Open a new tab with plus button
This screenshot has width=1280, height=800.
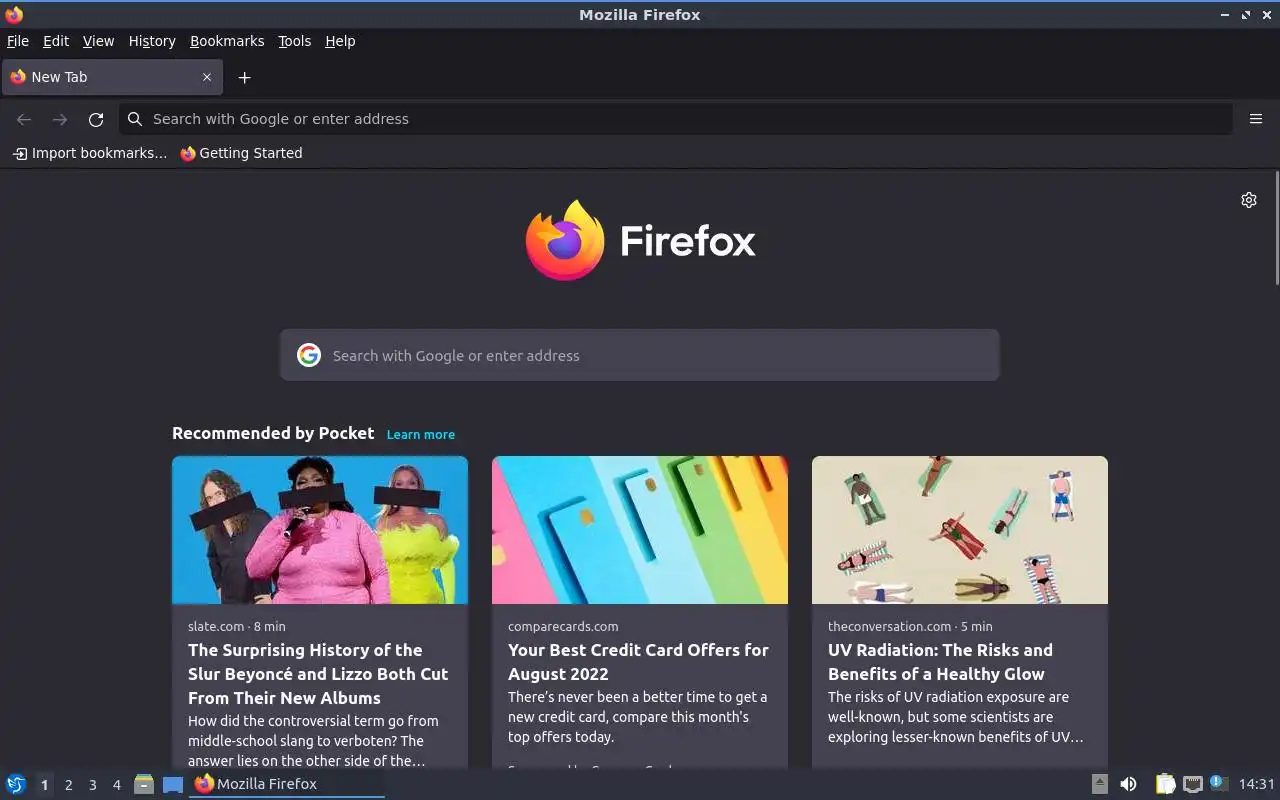click(244, 77)
